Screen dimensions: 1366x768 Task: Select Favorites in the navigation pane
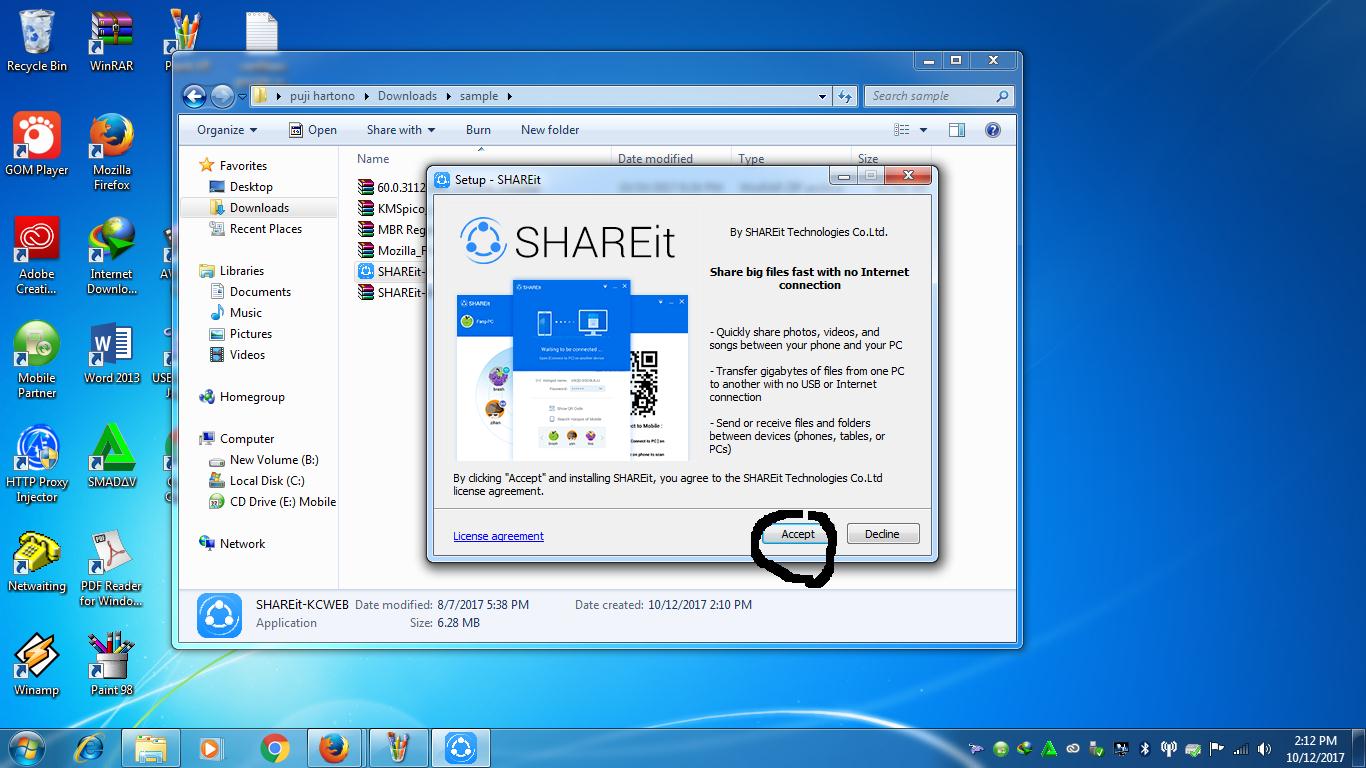coord(233,166)
